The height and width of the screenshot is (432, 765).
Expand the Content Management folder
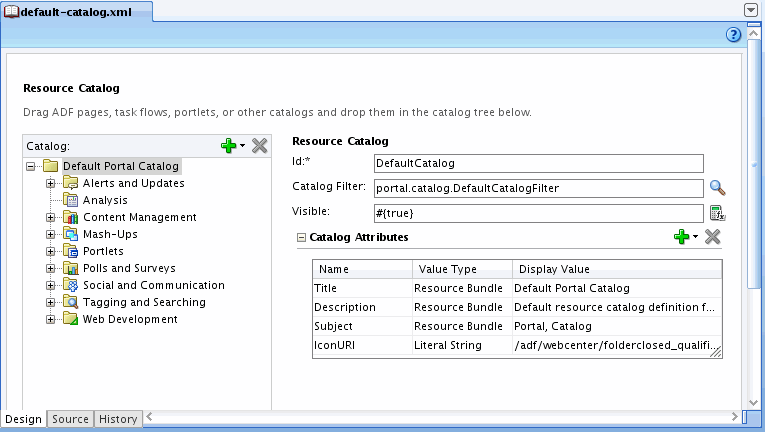click(x=50, y=218)
